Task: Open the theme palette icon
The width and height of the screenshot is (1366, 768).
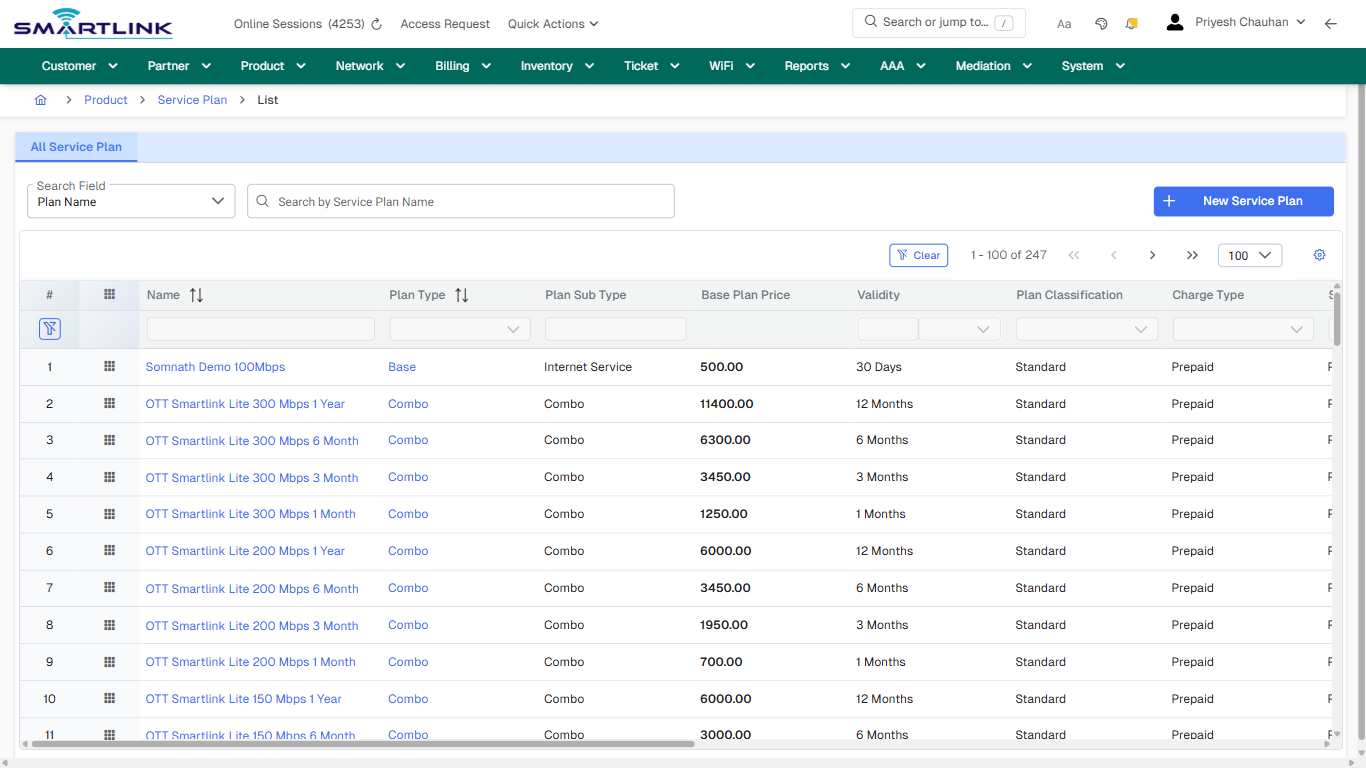Action: pos(1101,22)
